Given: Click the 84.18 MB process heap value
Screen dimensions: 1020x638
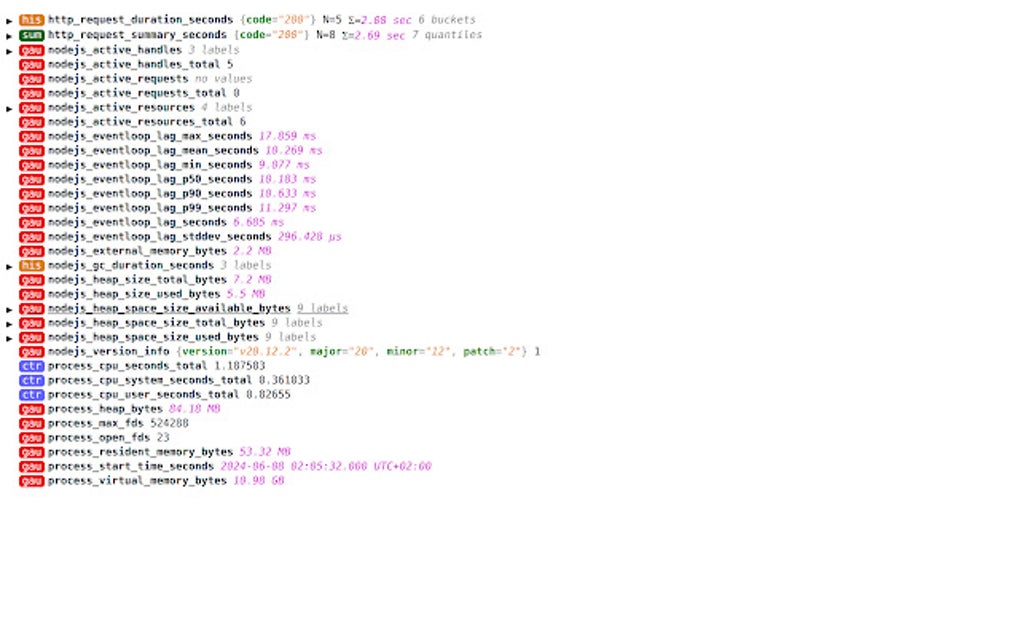Looking at the screenshot, I should (195, 409).
